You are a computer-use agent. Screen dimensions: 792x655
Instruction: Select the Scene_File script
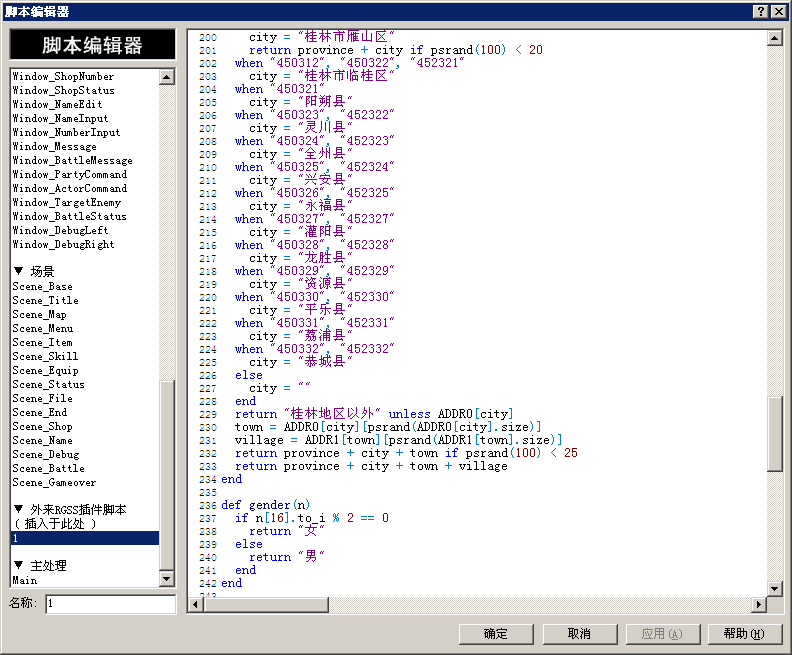coord(85,398)
